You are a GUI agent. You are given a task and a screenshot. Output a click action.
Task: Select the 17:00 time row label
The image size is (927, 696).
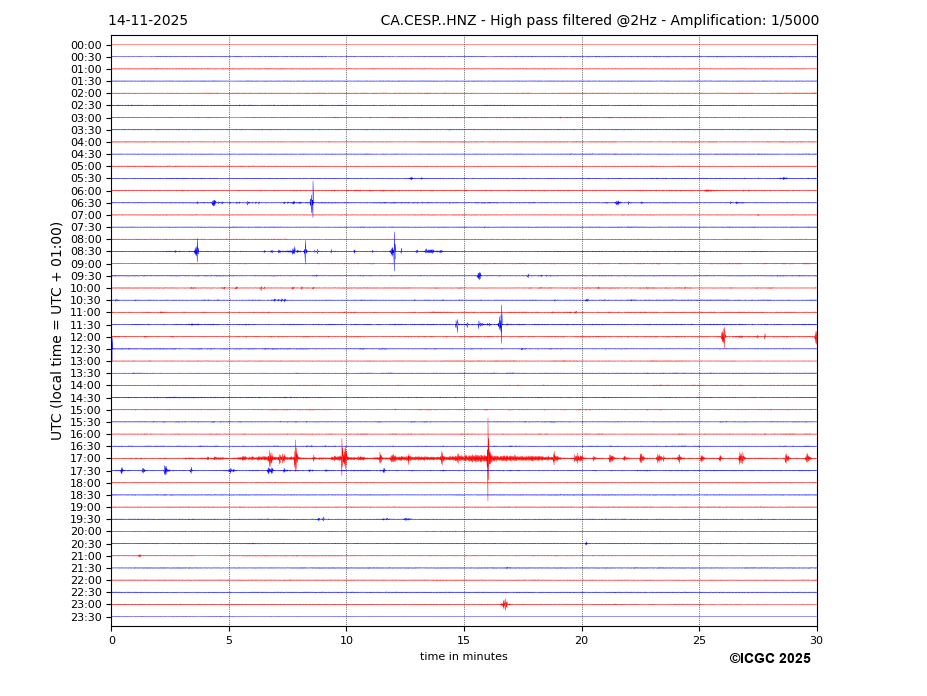click(x=86, y=459)
